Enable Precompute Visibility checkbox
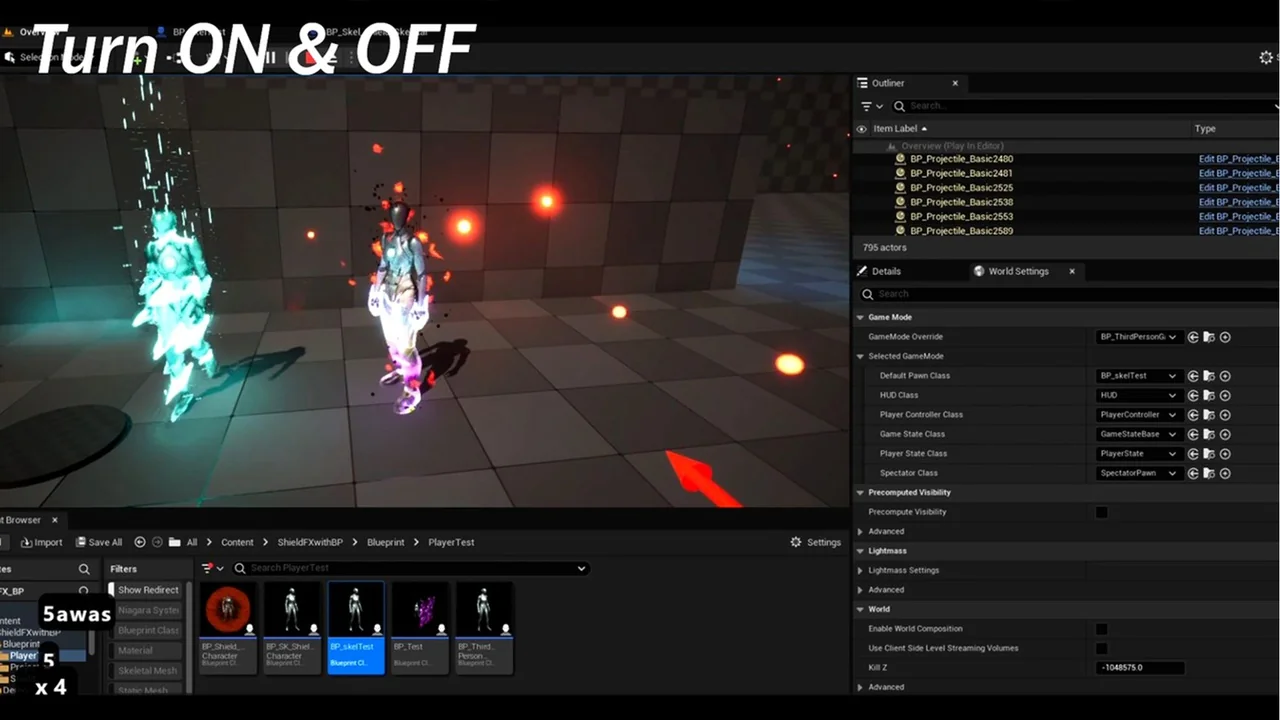The height and width of the screenshot is (720, 1280). click(x=1101, y=512)
